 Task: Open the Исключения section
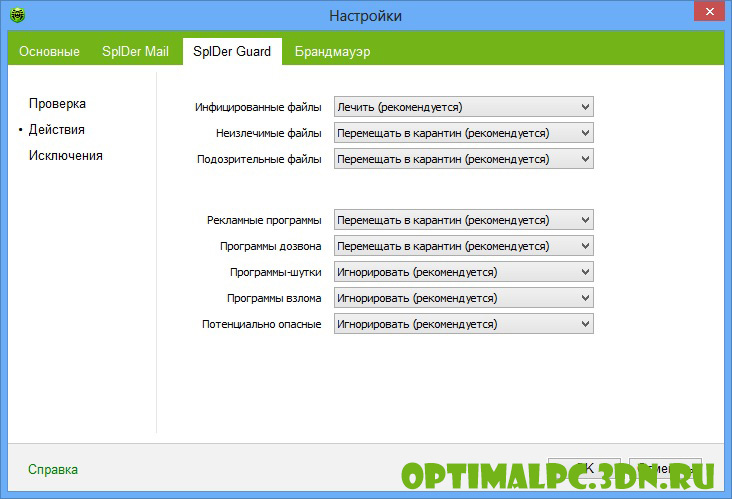pos(66,155)
